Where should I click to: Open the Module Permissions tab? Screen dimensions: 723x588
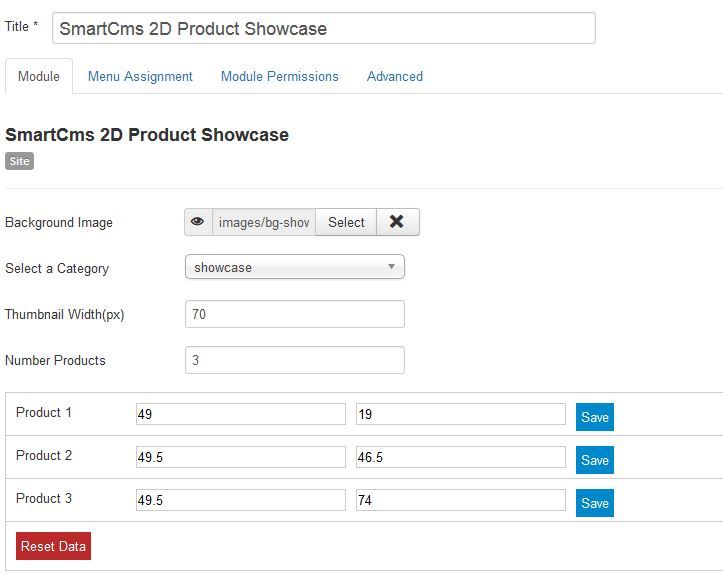click(x=280, y=76)
